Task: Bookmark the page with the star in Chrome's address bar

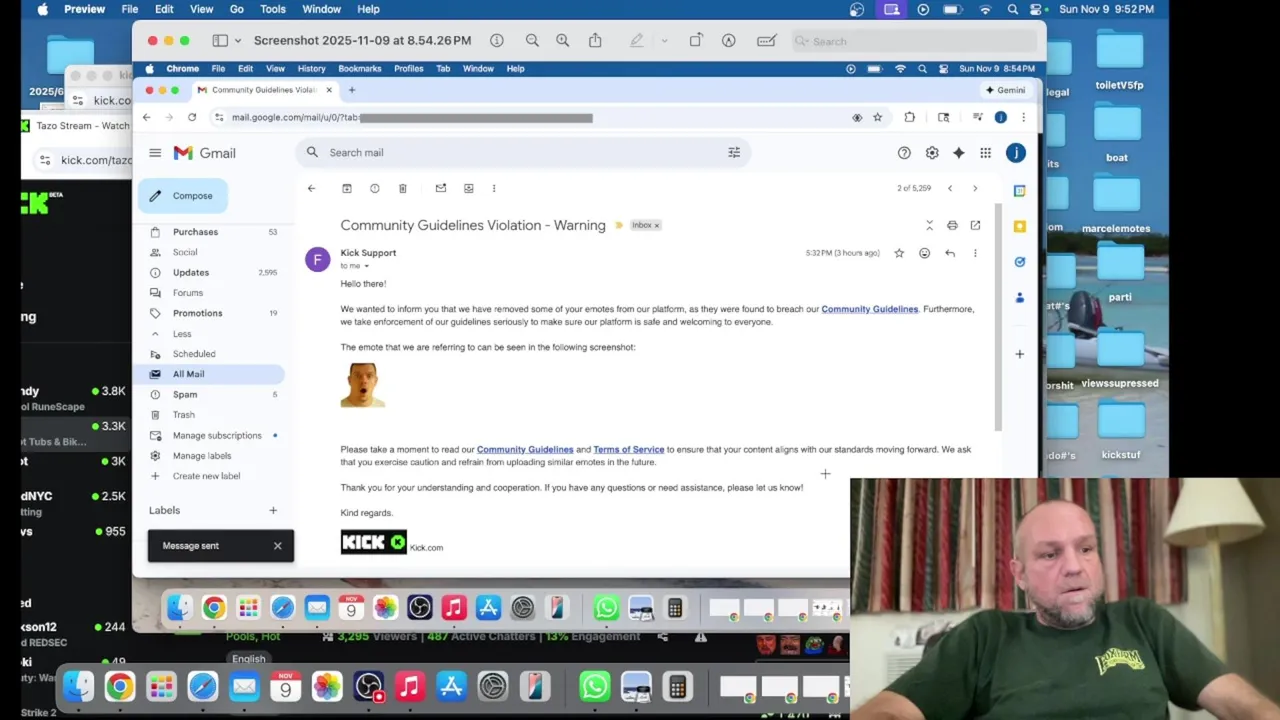Action: click(878, 117)
